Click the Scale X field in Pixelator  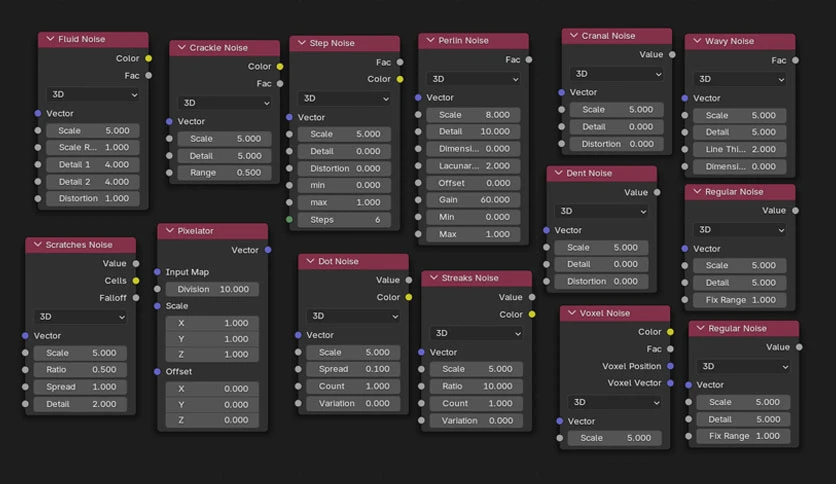point(212,323)
